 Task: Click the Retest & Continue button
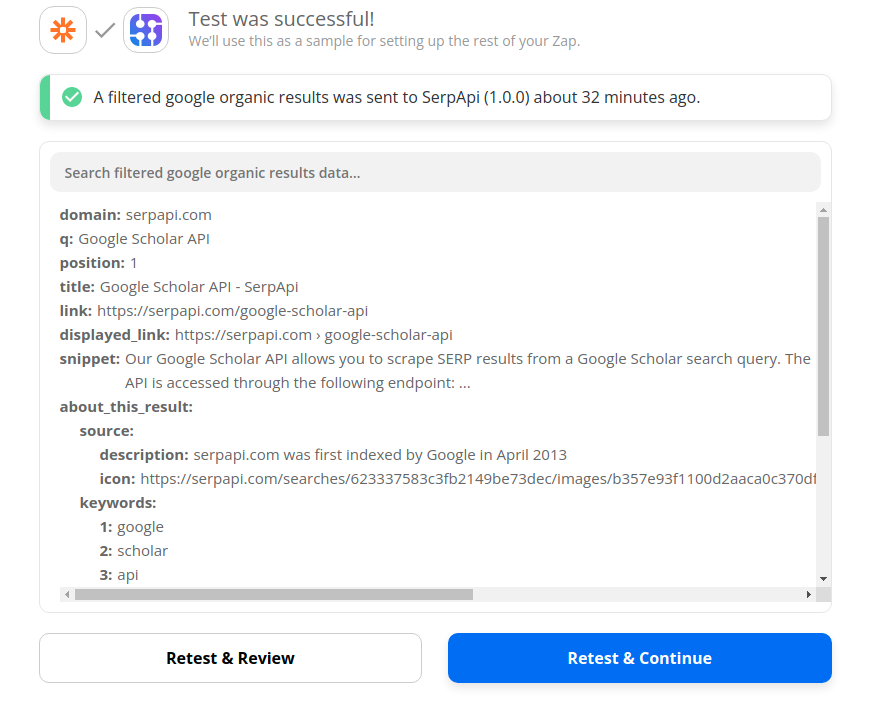pos(639,658)
